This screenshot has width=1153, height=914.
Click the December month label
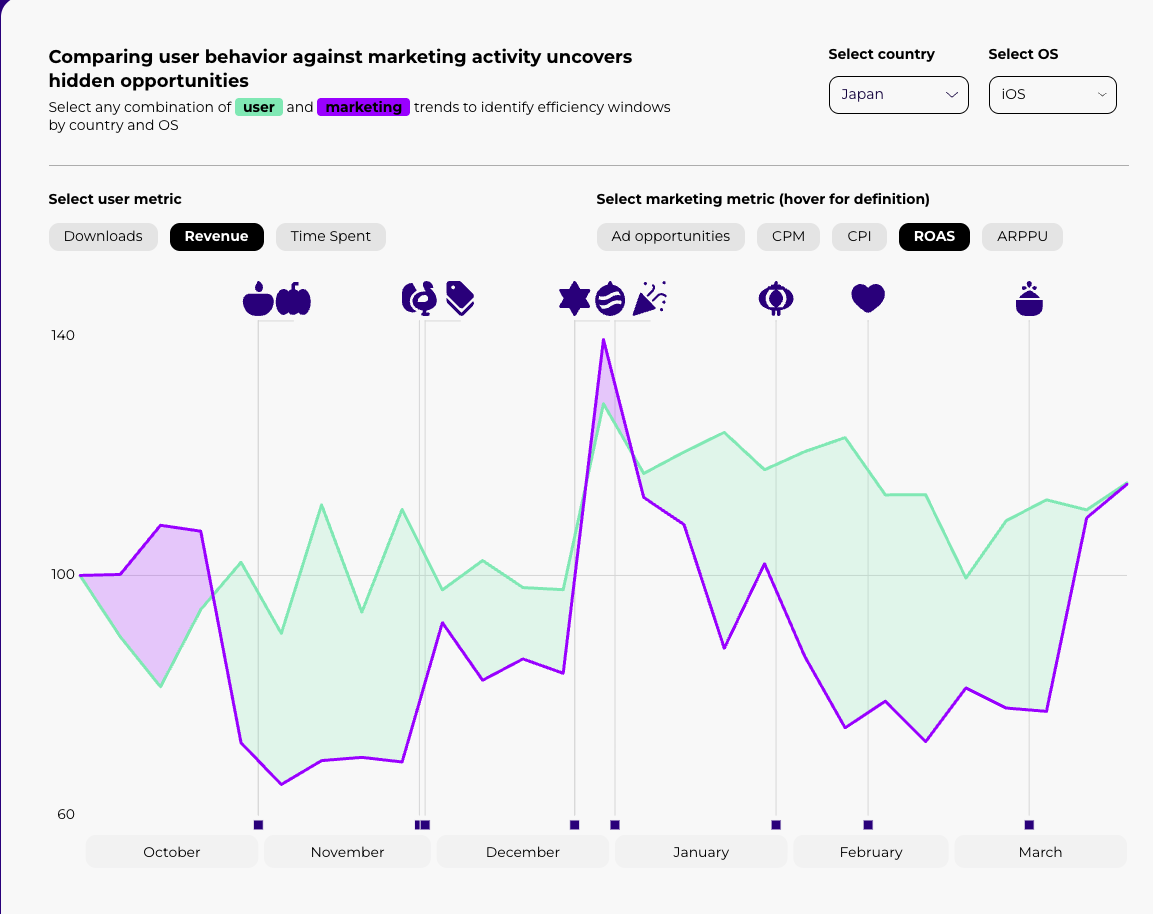522,852
